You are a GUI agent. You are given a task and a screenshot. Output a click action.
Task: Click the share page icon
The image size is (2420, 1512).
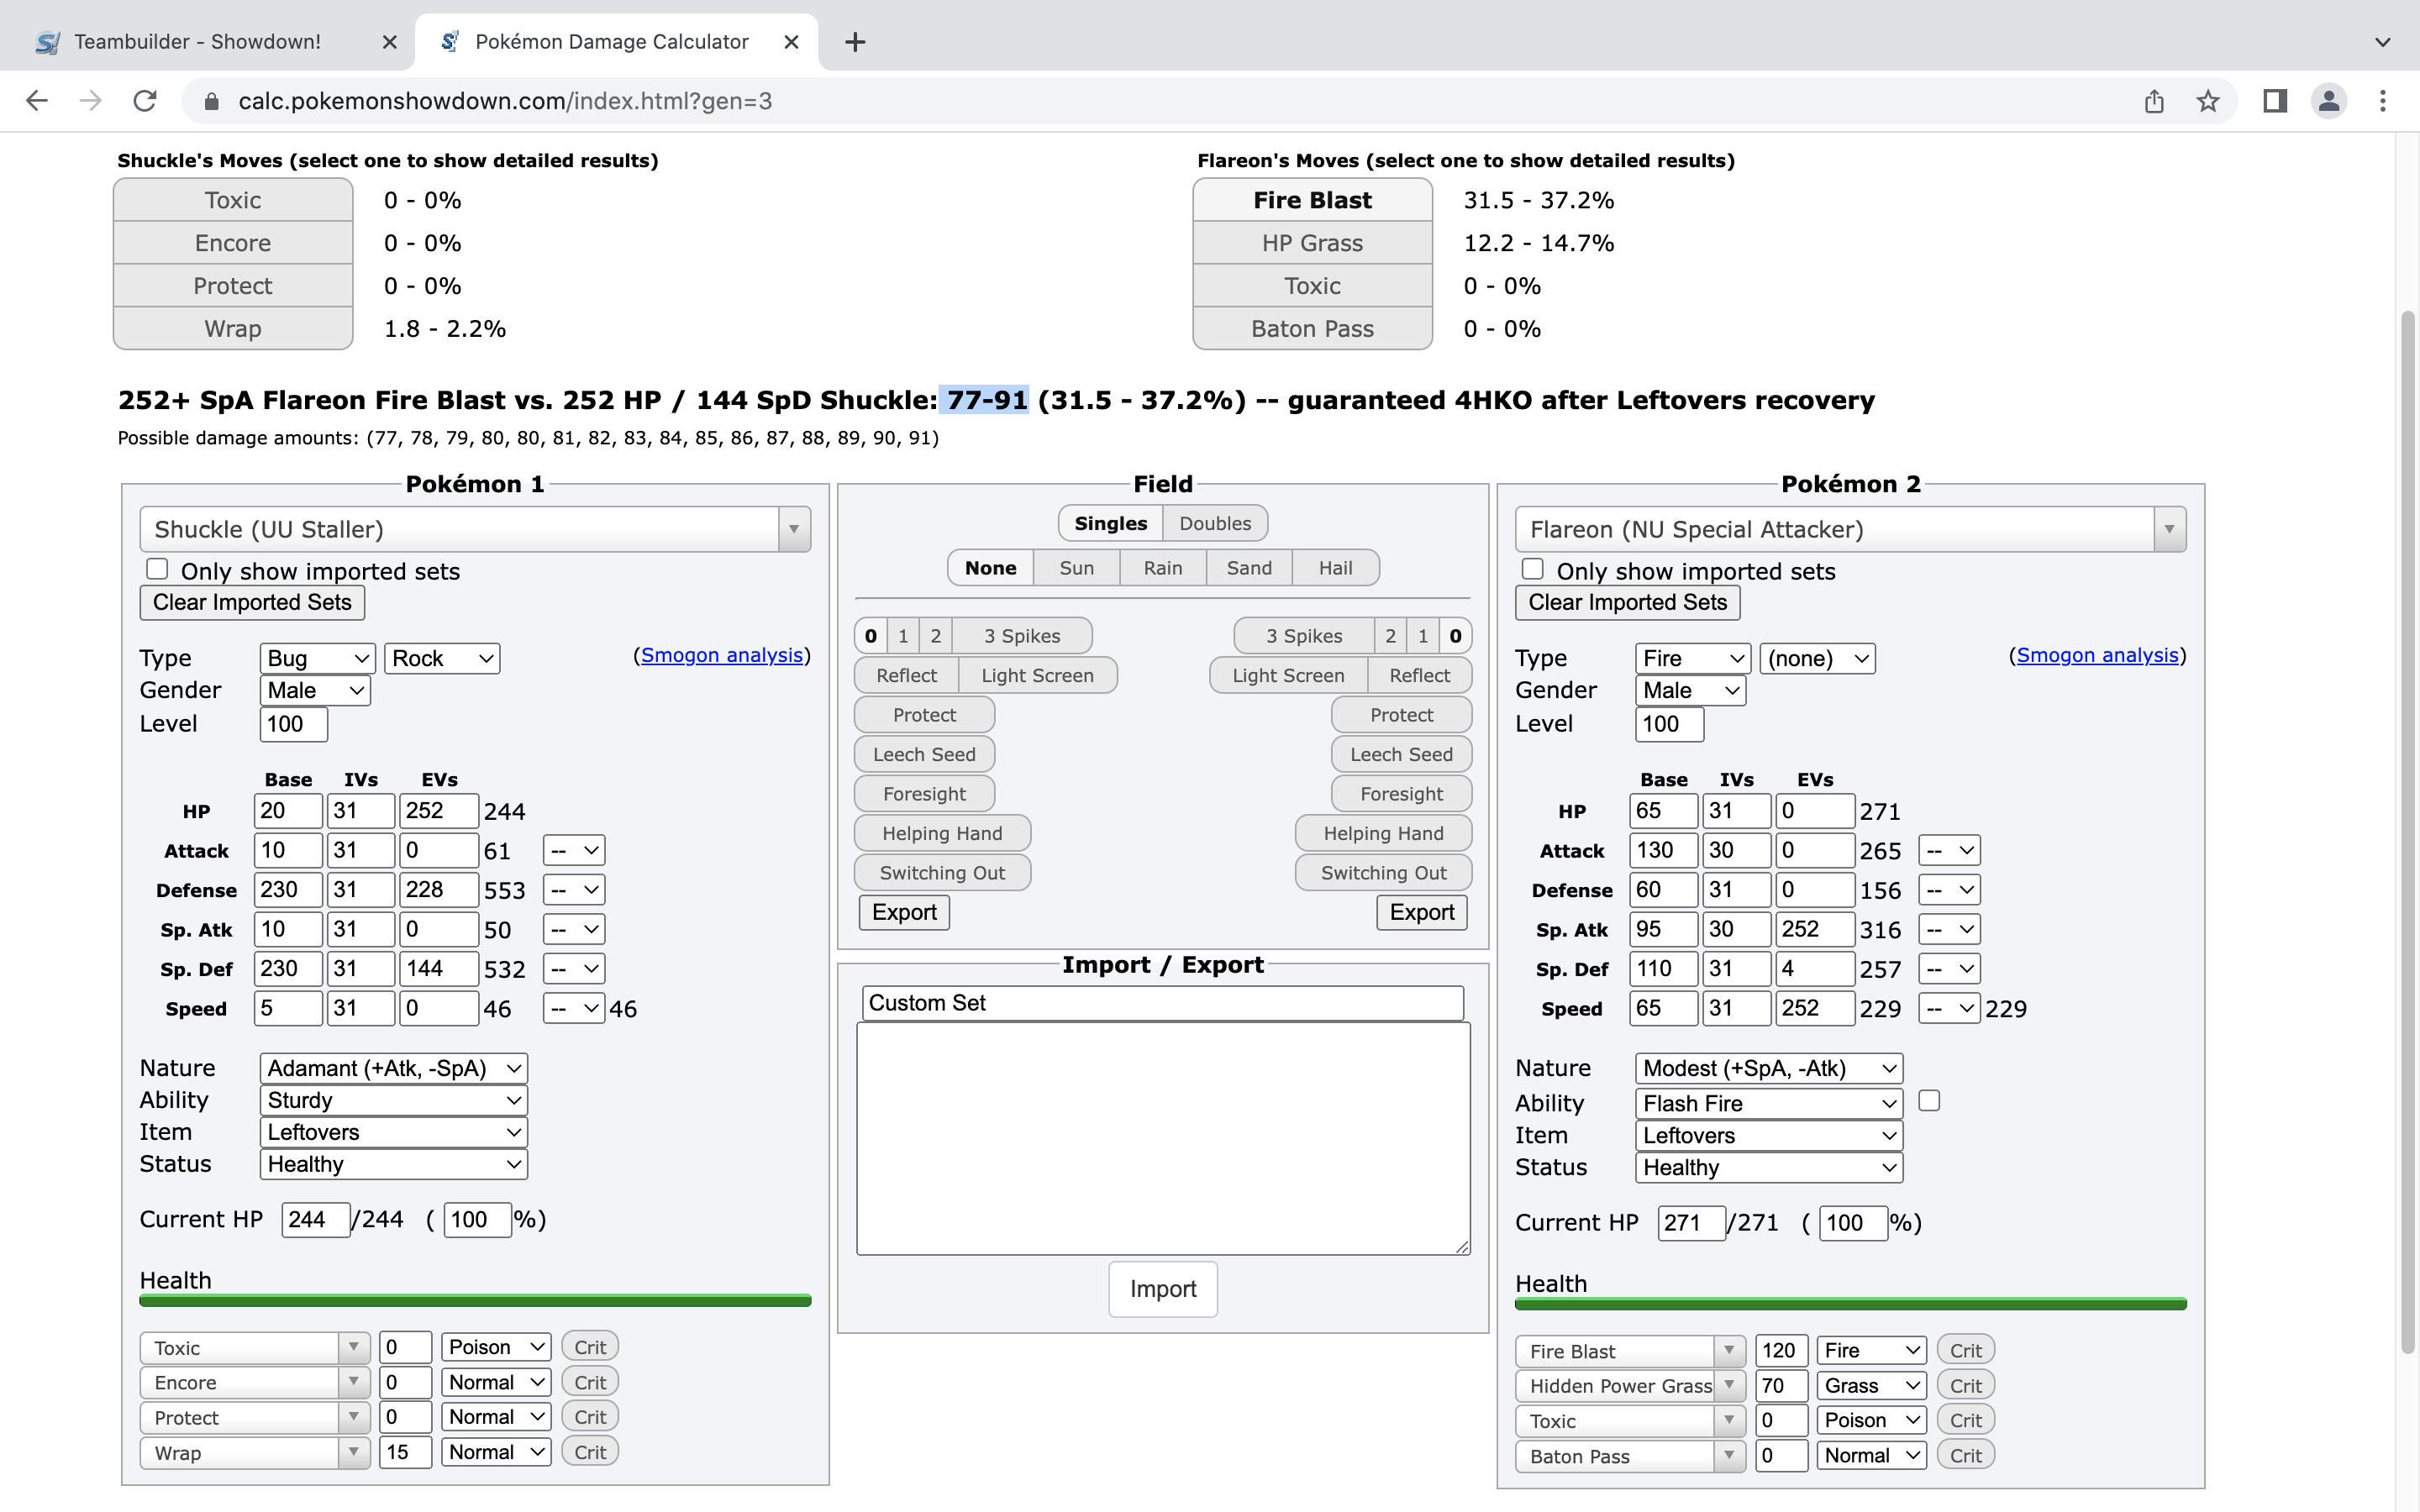coord(2154,101)
